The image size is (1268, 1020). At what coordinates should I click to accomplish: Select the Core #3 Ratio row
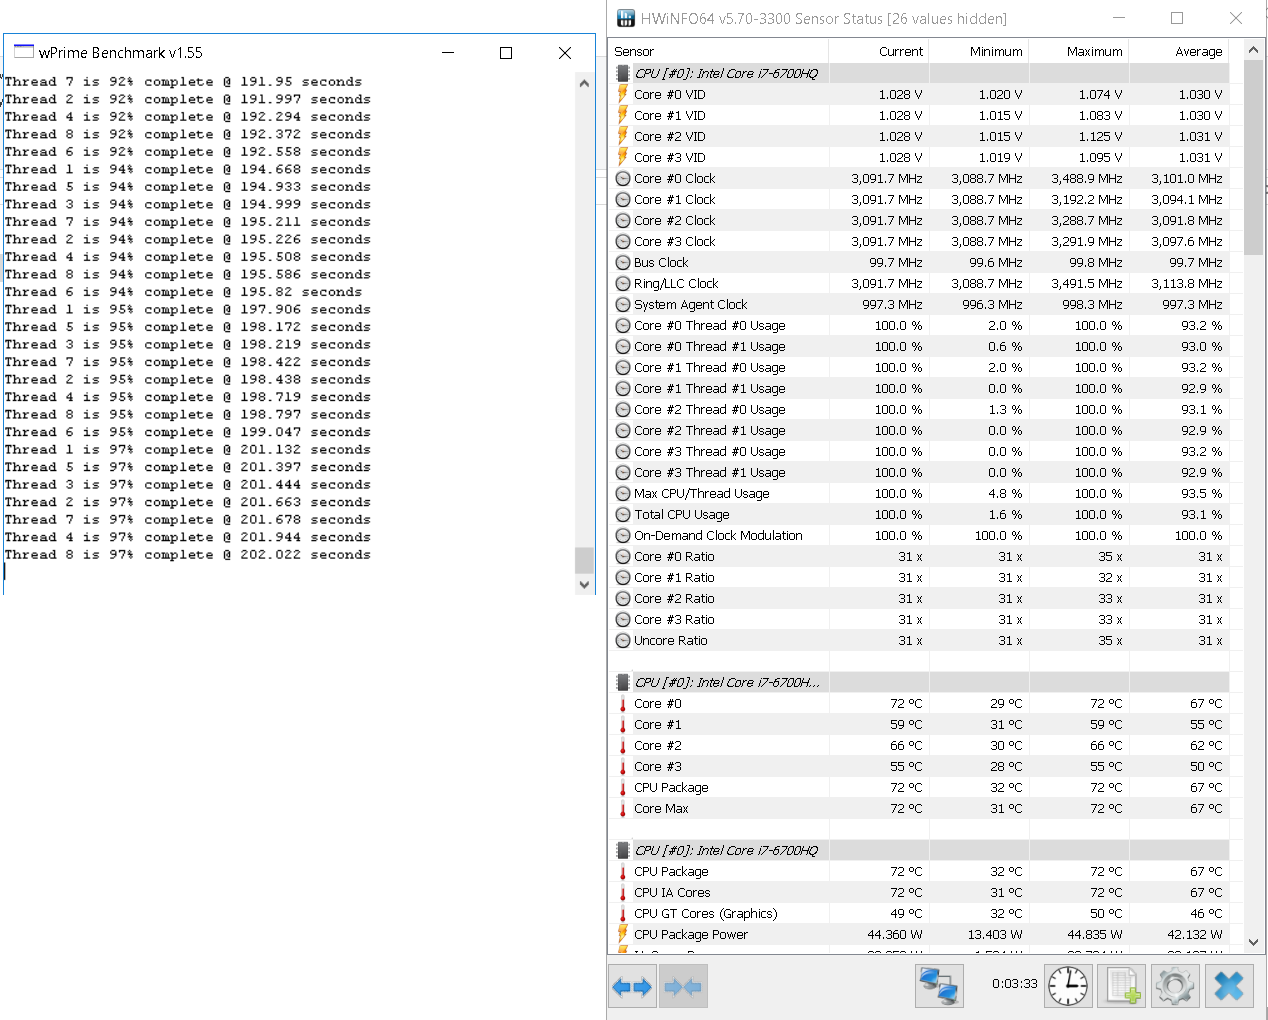pos(919,619)
